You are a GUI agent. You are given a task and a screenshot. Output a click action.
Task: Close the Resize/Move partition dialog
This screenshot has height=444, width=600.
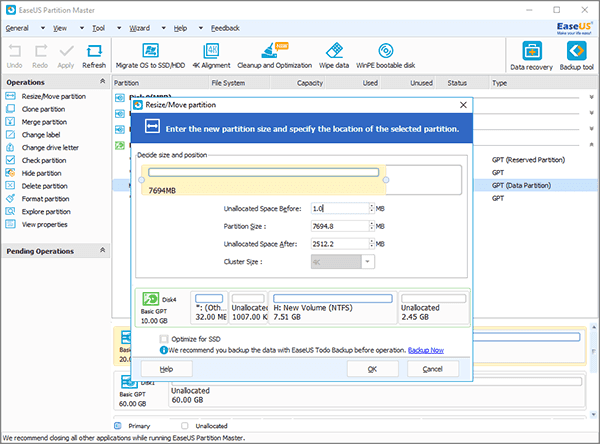tap(463, 105)
